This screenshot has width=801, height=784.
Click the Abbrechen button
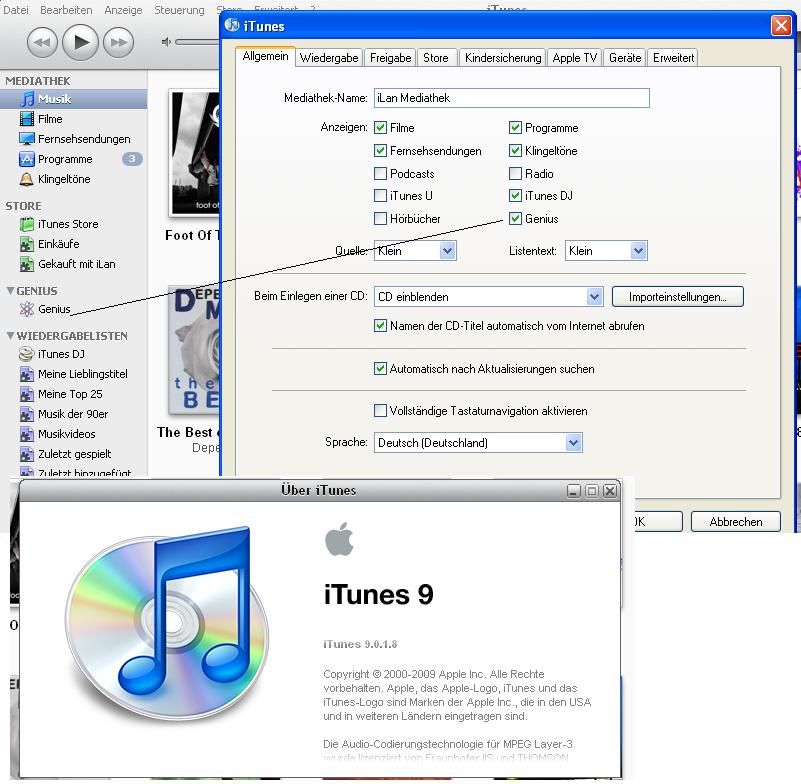(x=736, y=521)
